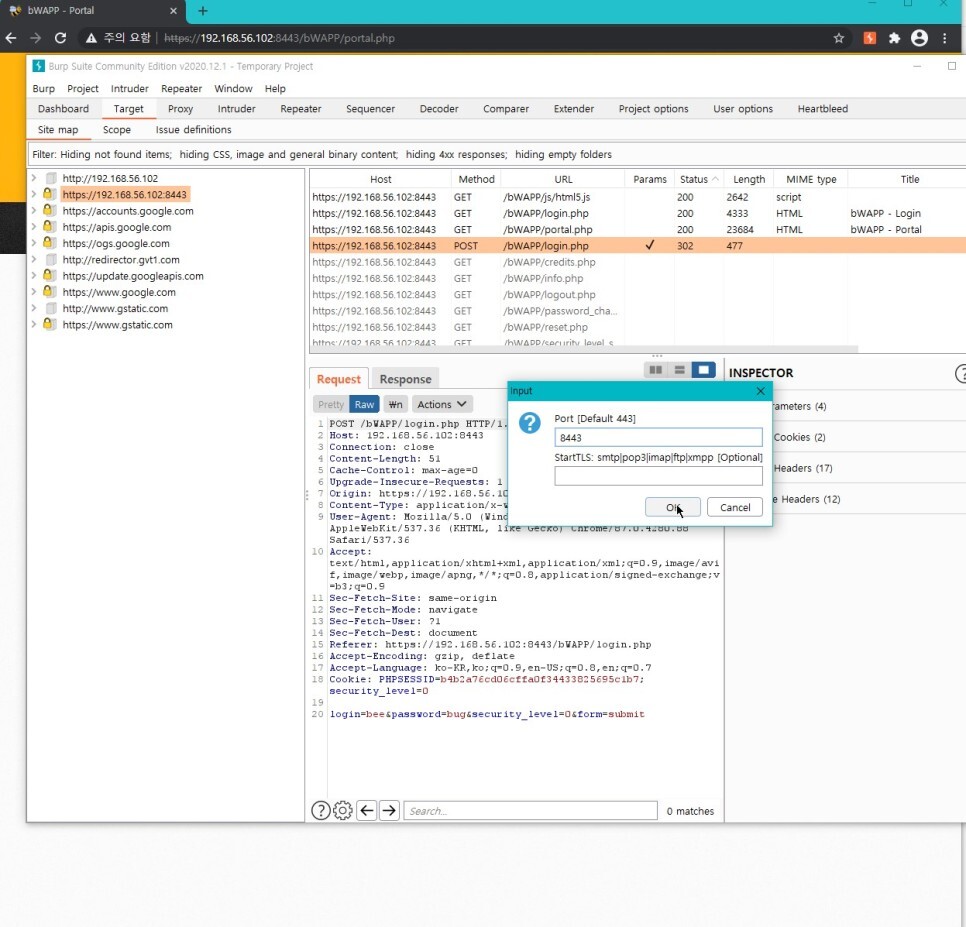This screenshot has width=966, height=927.
Task: Open the Burp menu
Action: (x=43, y=89)
